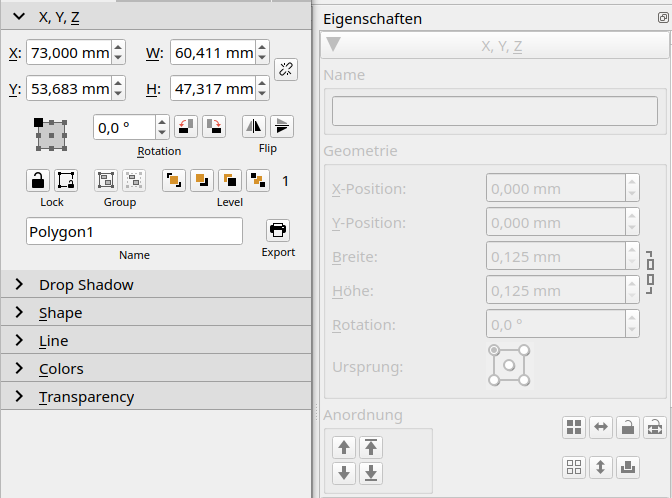
Task: Toggle the keep aspect ratio chain link
Action: (286, 69)
